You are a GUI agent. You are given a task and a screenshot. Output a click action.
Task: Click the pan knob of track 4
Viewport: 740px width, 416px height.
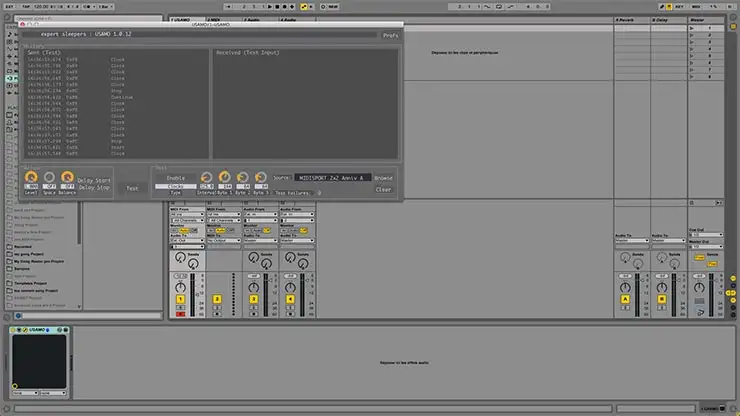click(x=290, y=287)
